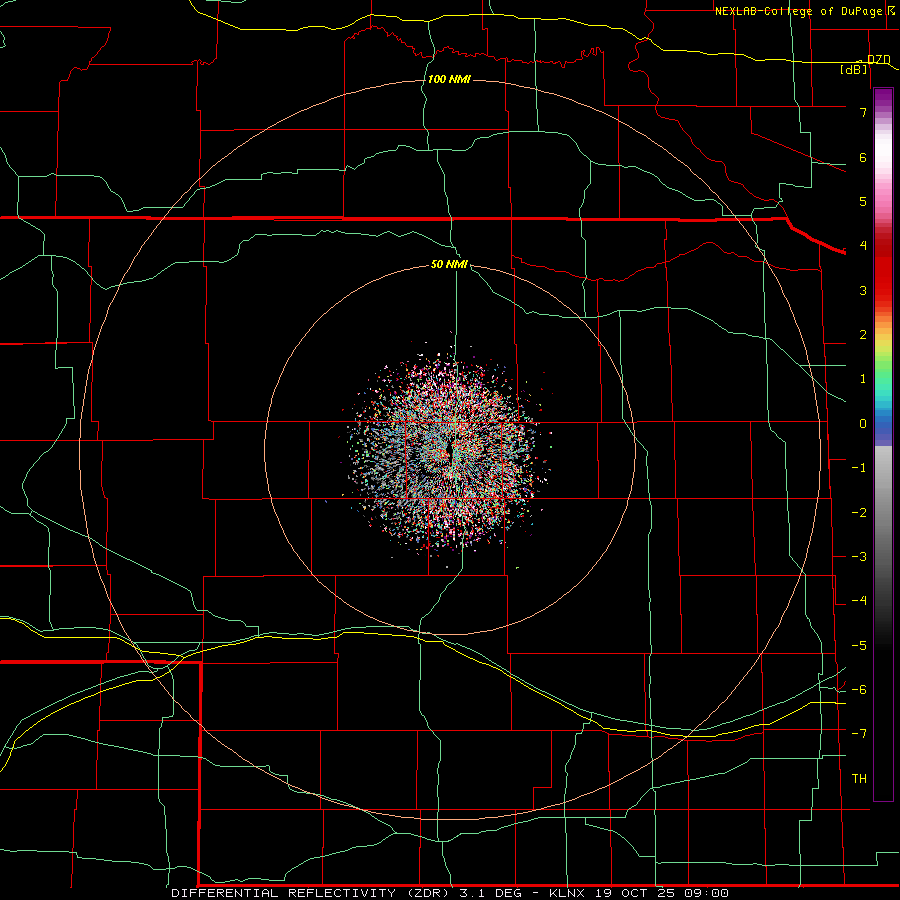Click the "3.1 DEG" elevation angle text

point(491,893)
